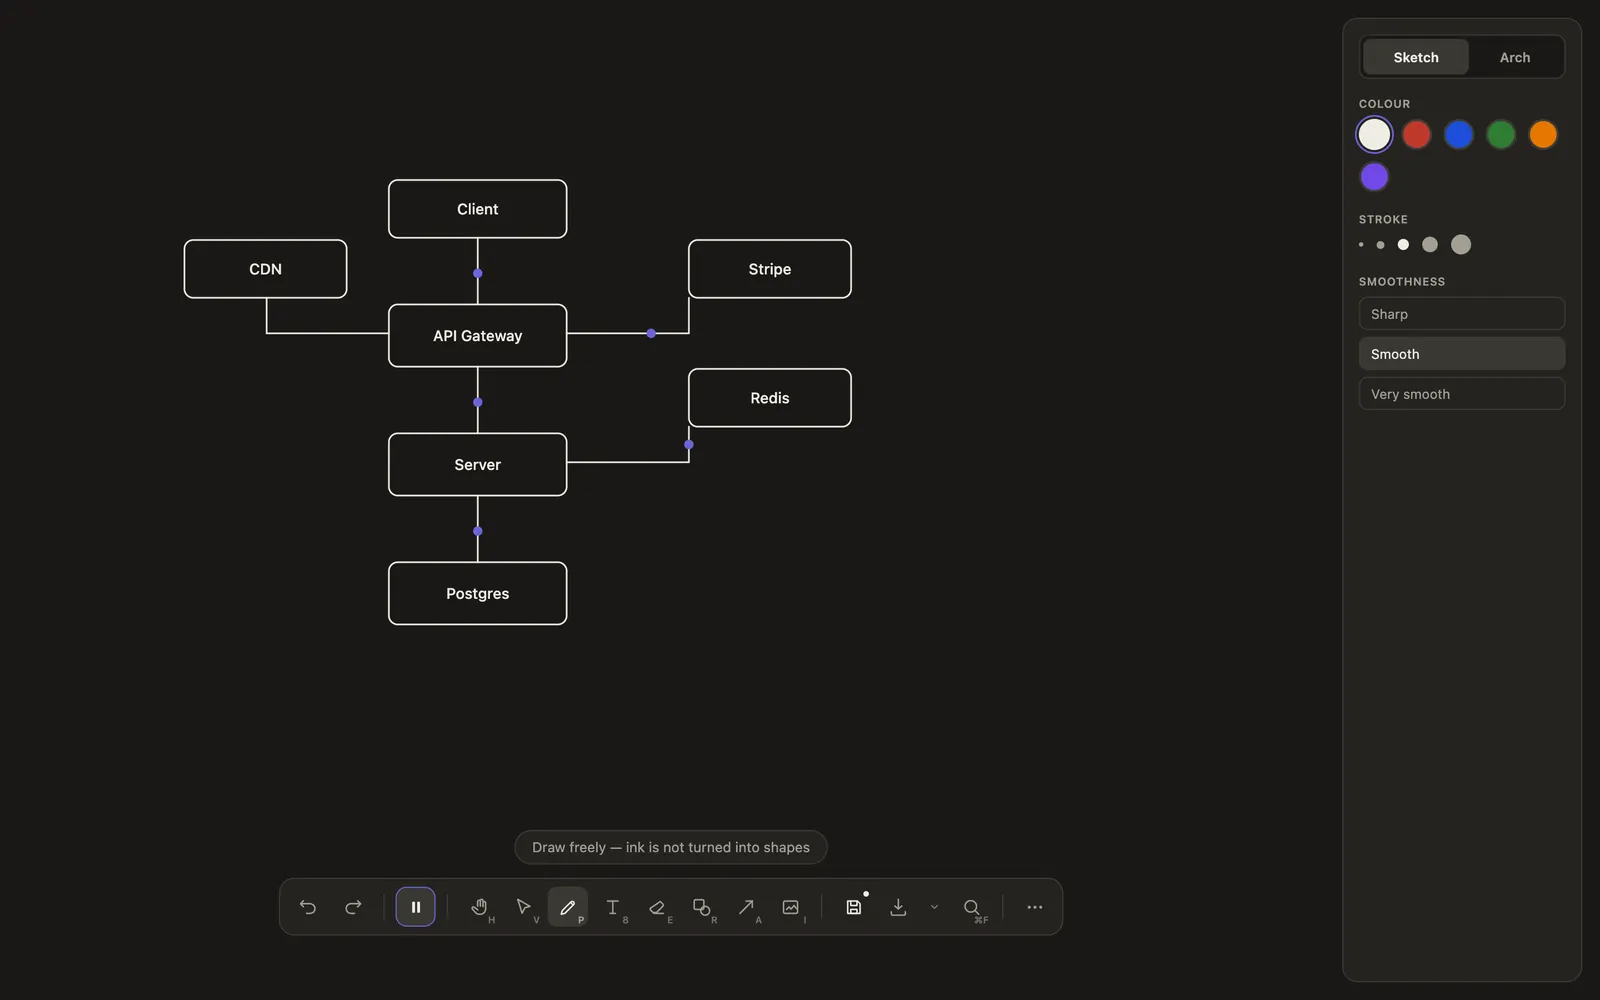Viewport: 1600px width, 1000px height.
Task: Select the Image insert tool
Action: tap(791, 907)
